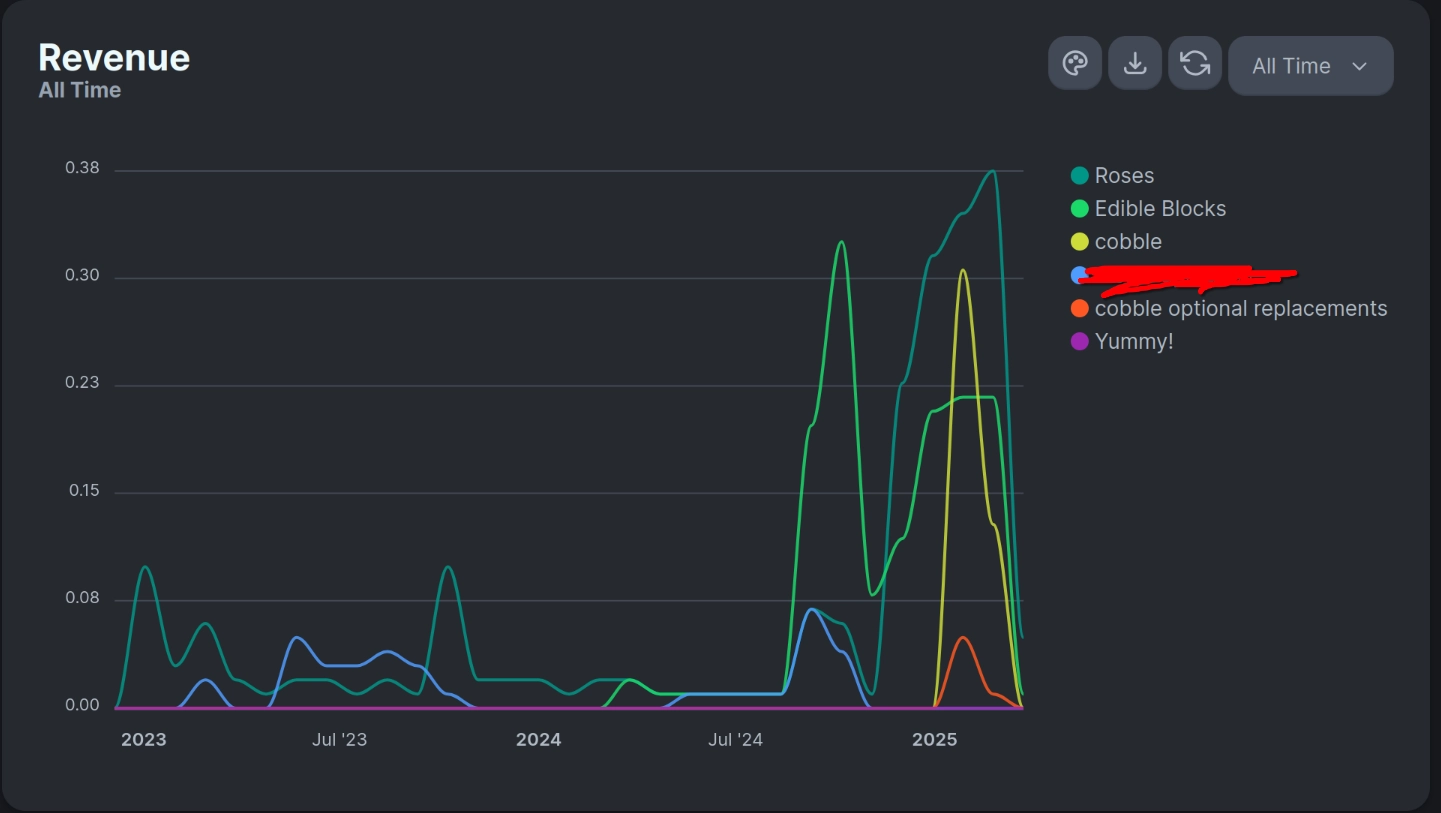Click the blue redacted series dot
The image size is (1441, 813).
(1078, 275)
